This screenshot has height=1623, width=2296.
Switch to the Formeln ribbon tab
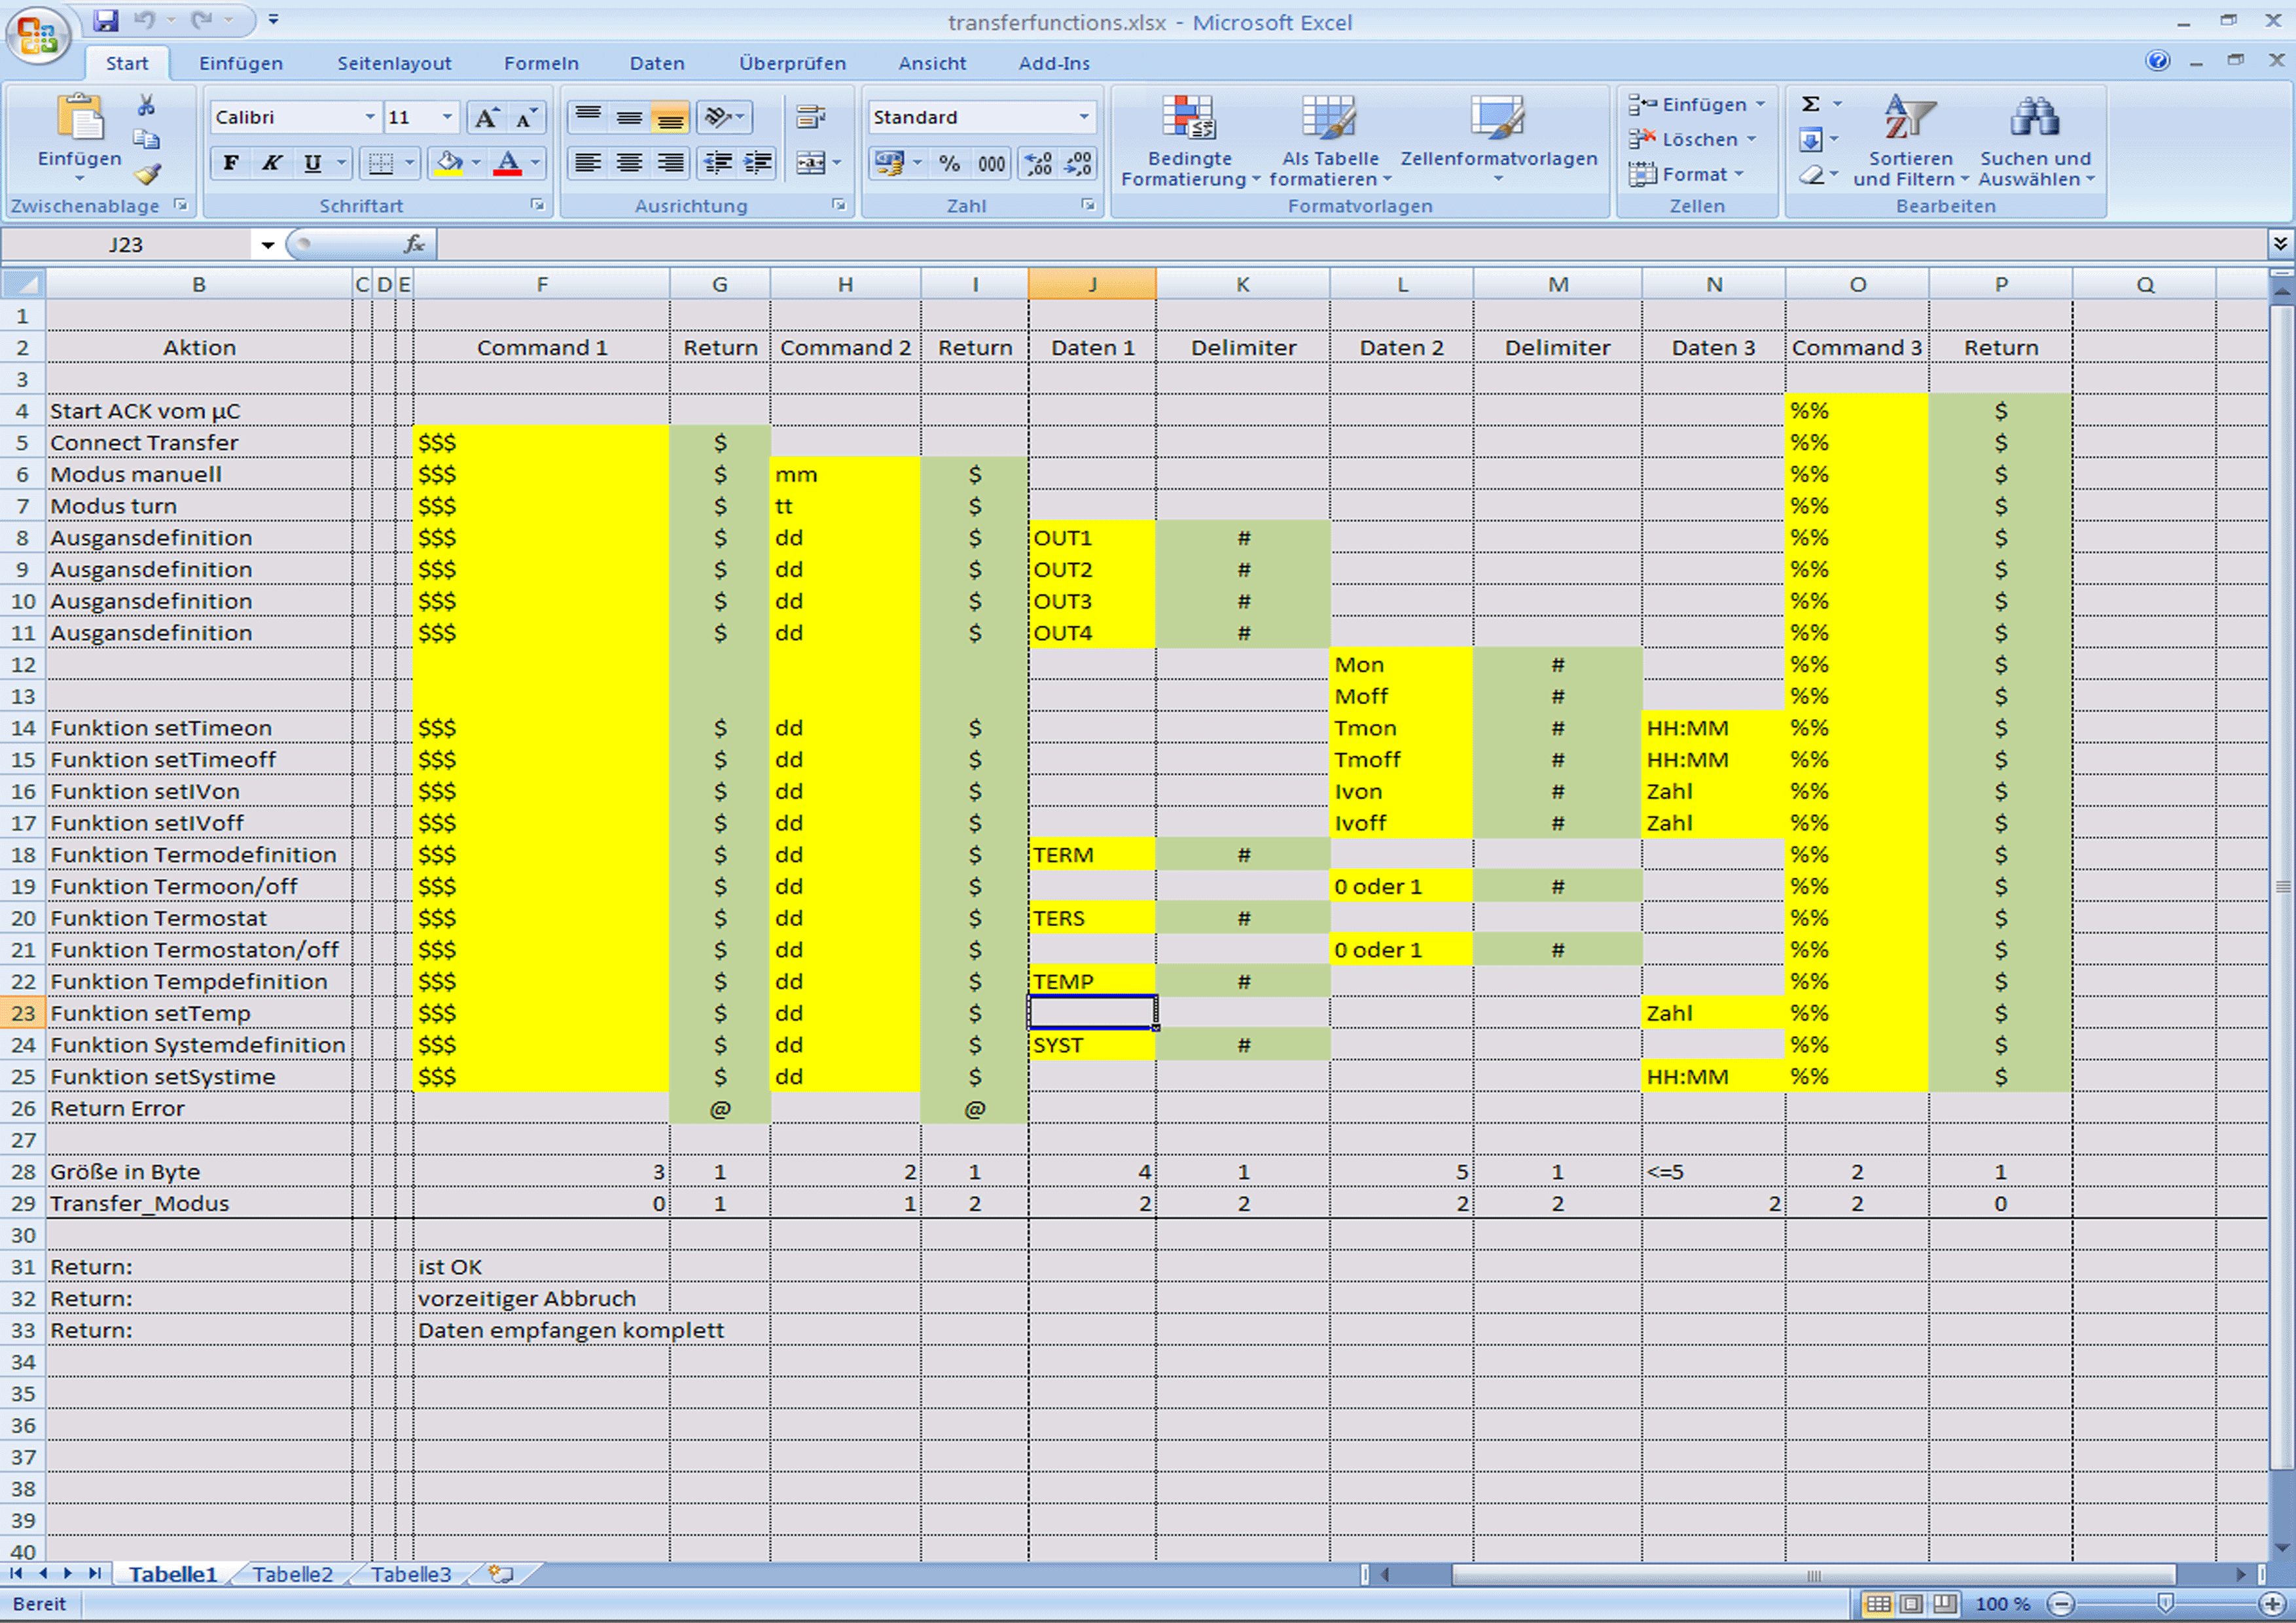pyautogui.click(x=541, y=64)
